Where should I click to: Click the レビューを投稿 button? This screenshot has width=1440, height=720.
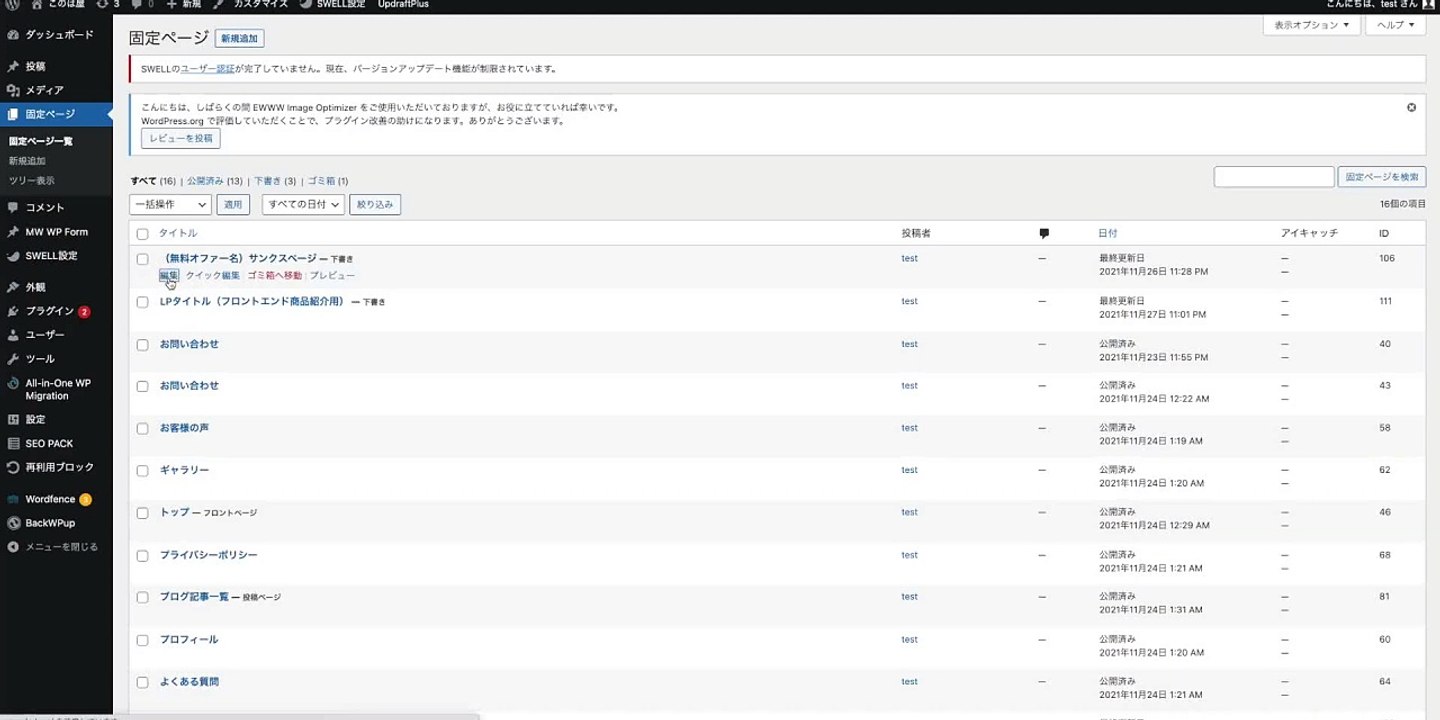click(x=181, y=138)
